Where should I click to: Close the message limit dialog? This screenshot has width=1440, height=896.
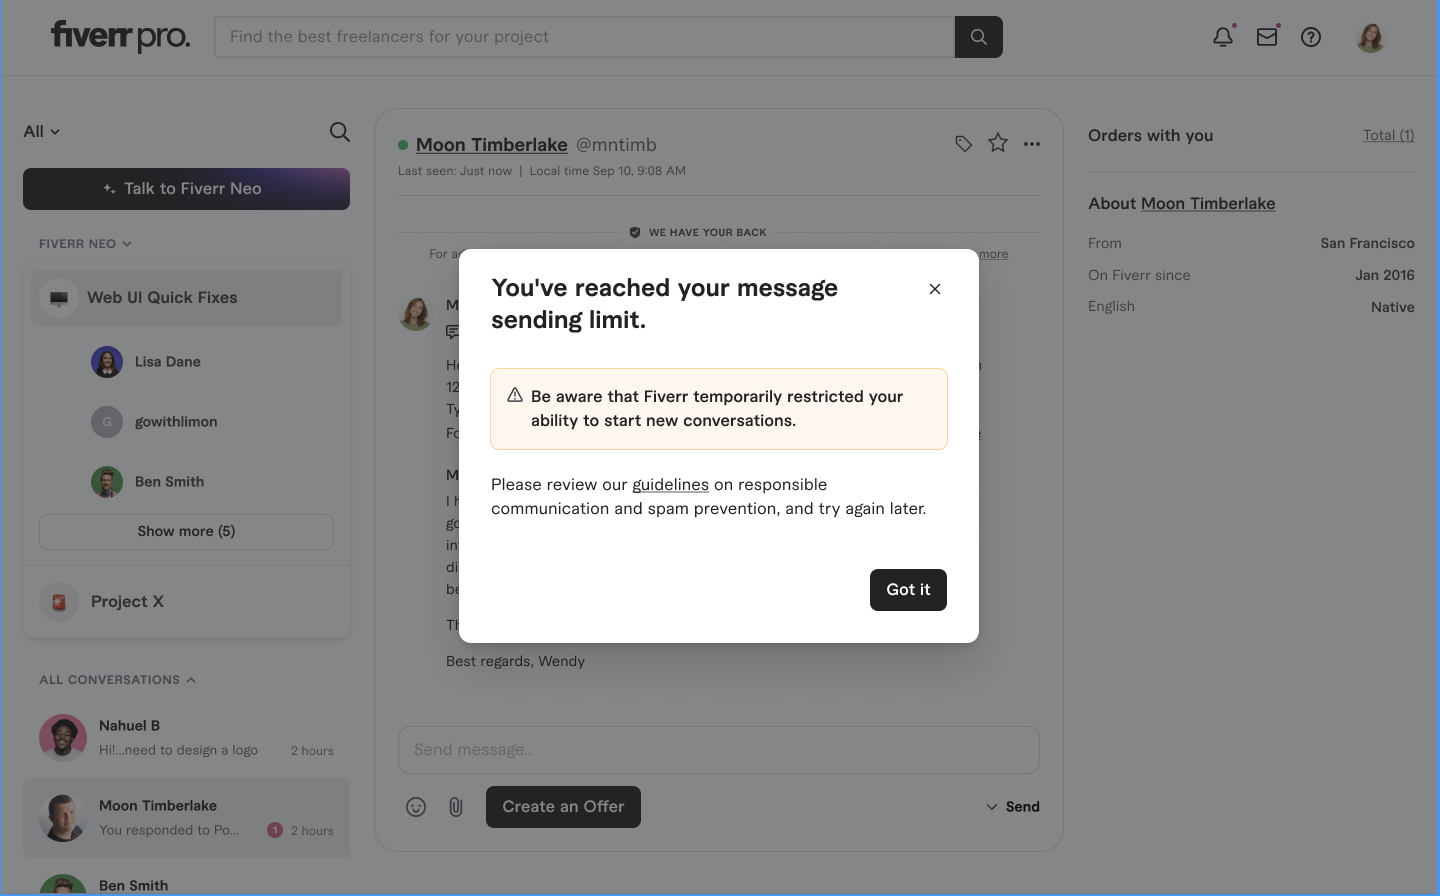tap(935, 289)
